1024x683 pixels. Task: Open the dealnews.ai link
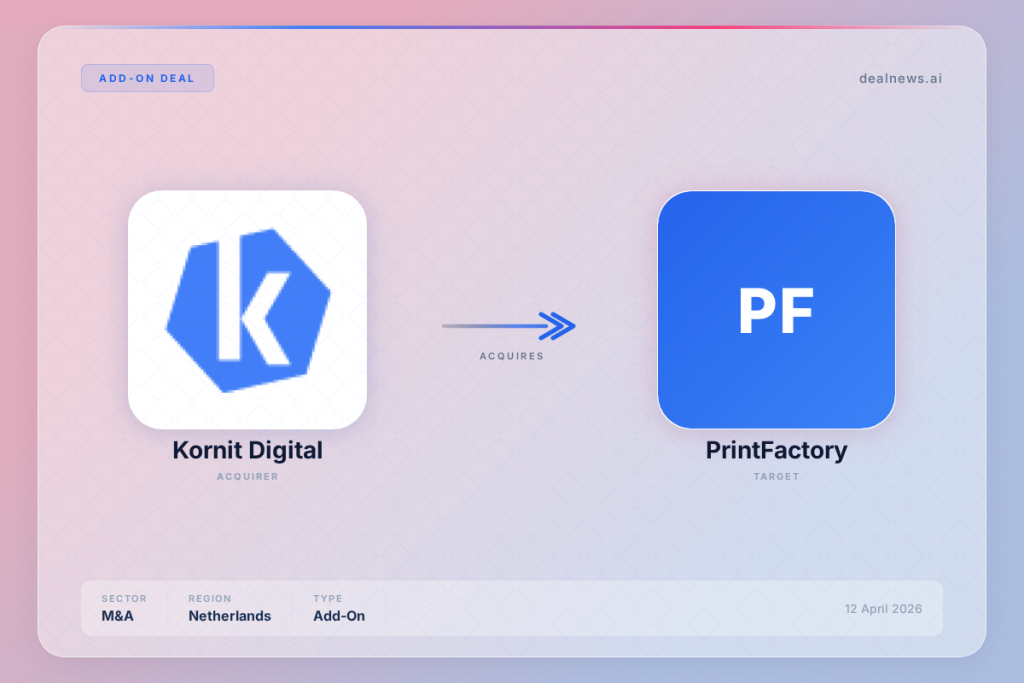pos(900,78)
